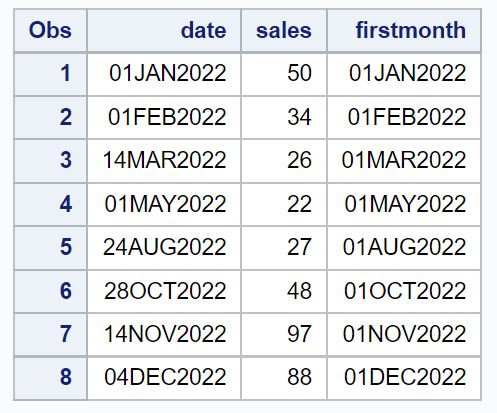Click the sales value 88
497x413 pixels.
point(284,378)
